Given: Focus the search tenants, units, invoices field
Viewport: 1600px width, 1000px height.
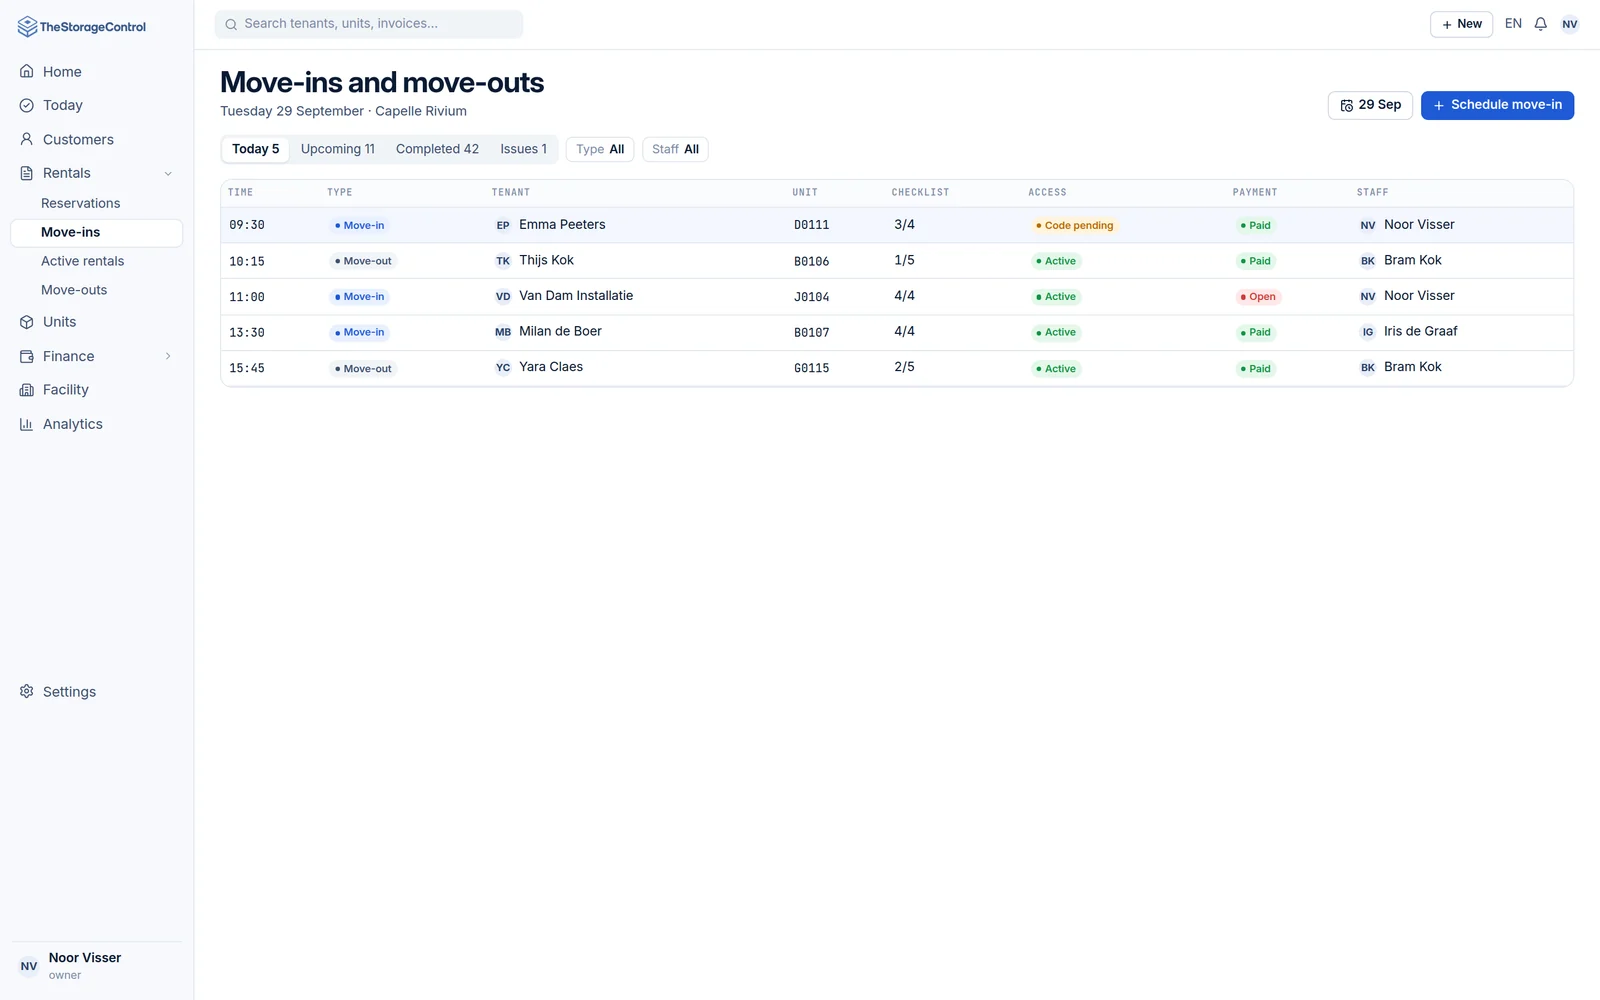Looking at the screenshot, I should pyautogui.click(x=369, y=24).
